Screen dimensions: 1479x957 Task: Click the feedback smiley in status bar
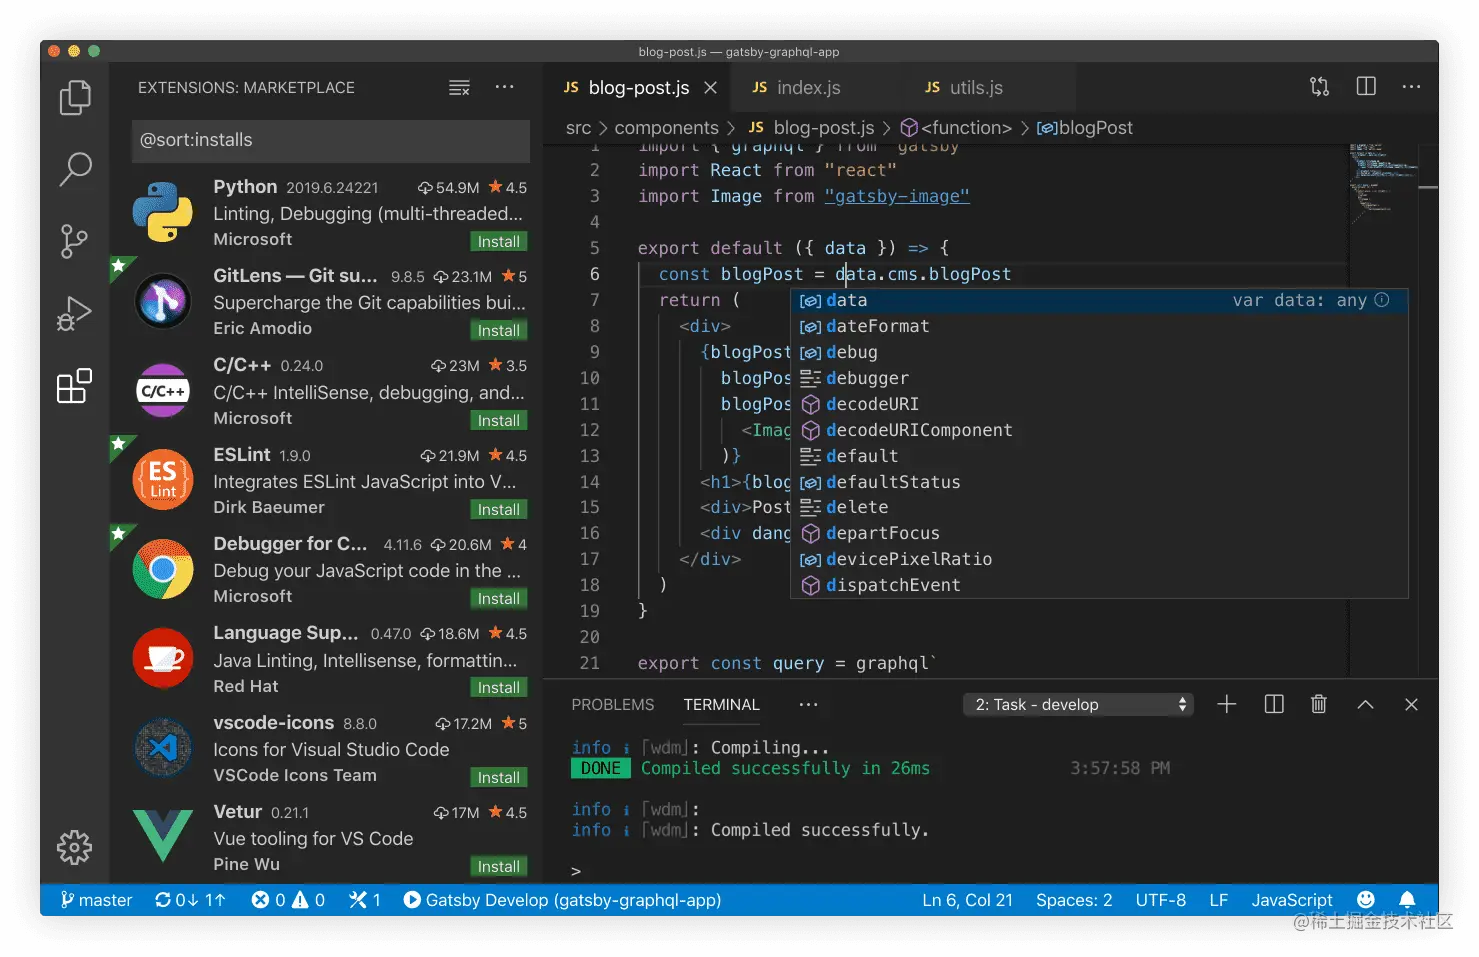[1366, 899]
